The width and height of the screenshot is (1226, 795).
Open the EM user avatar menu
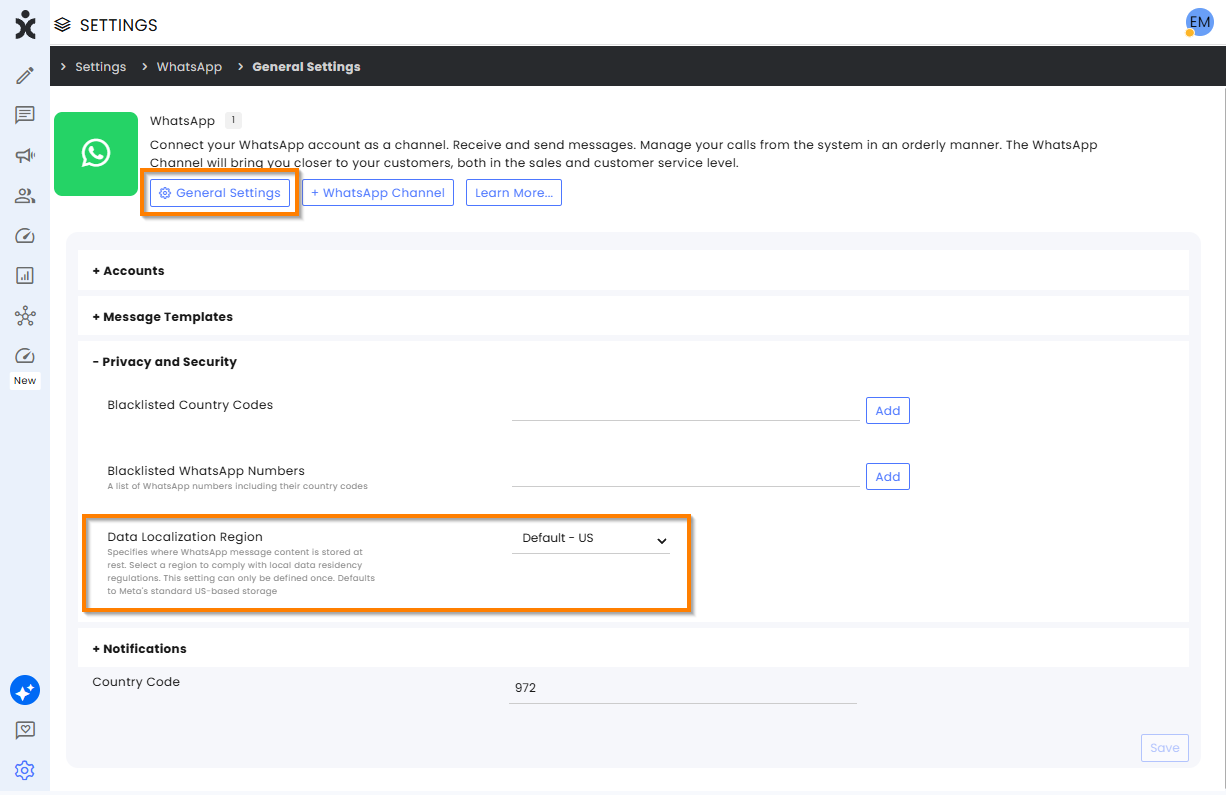point(1198,22)
